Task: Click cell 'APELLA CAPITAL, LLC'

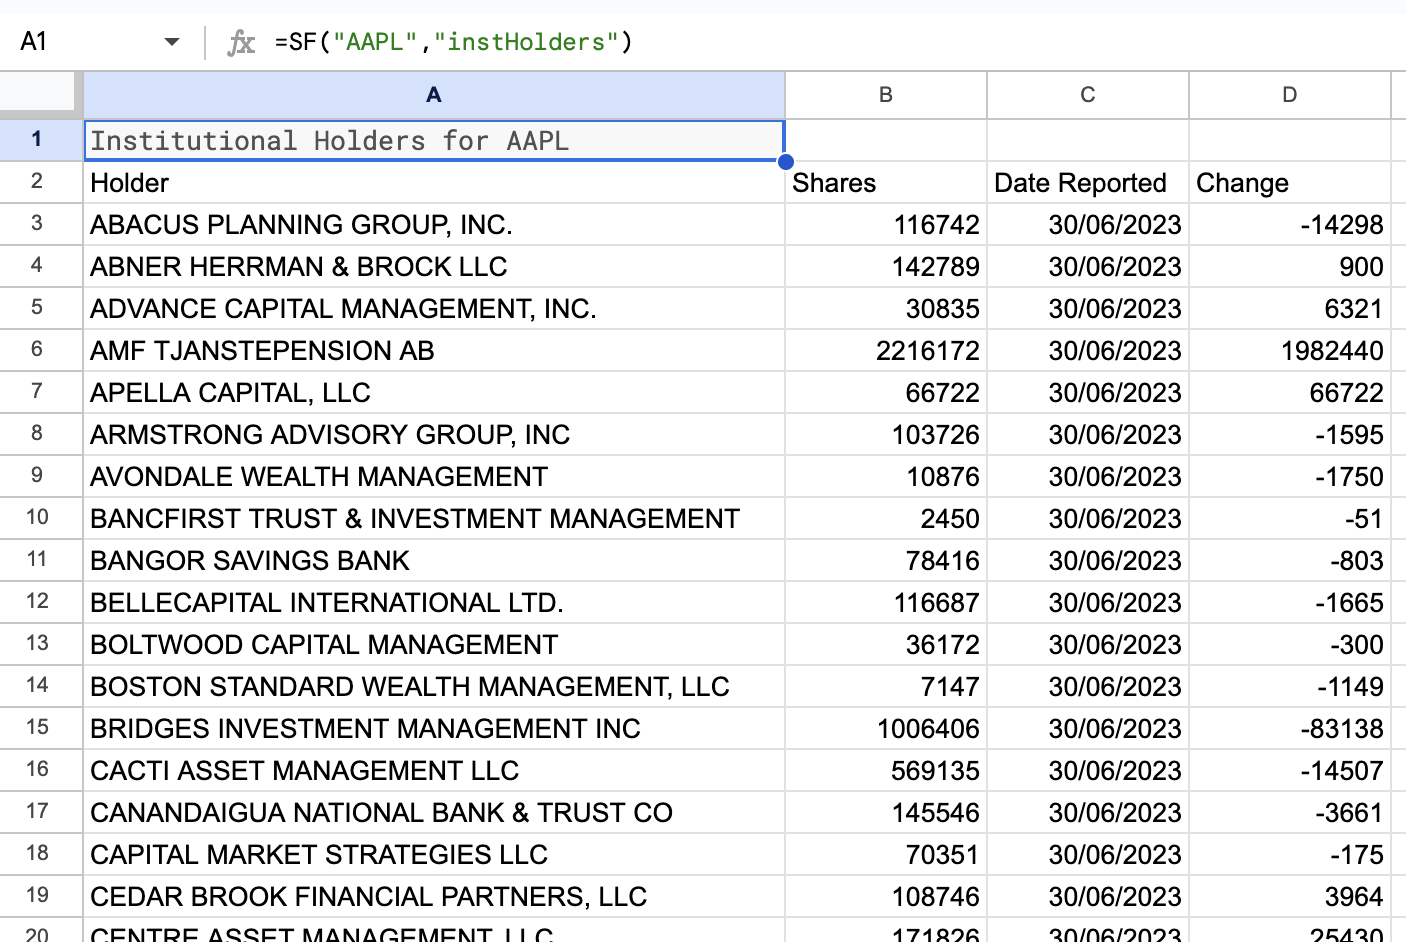Action: (x=434, y=393)
